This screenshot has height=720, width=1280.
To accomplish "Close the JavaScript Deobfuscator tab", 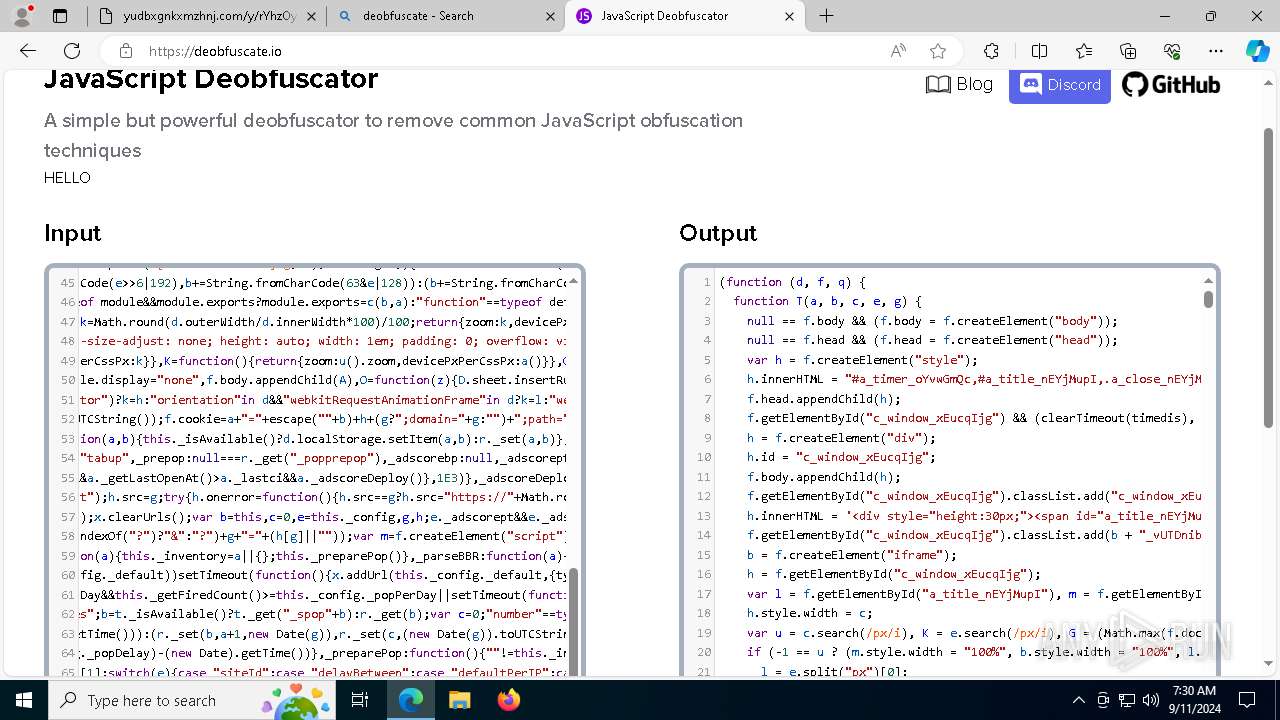I will pyautogui.click(x=790, y=16).
